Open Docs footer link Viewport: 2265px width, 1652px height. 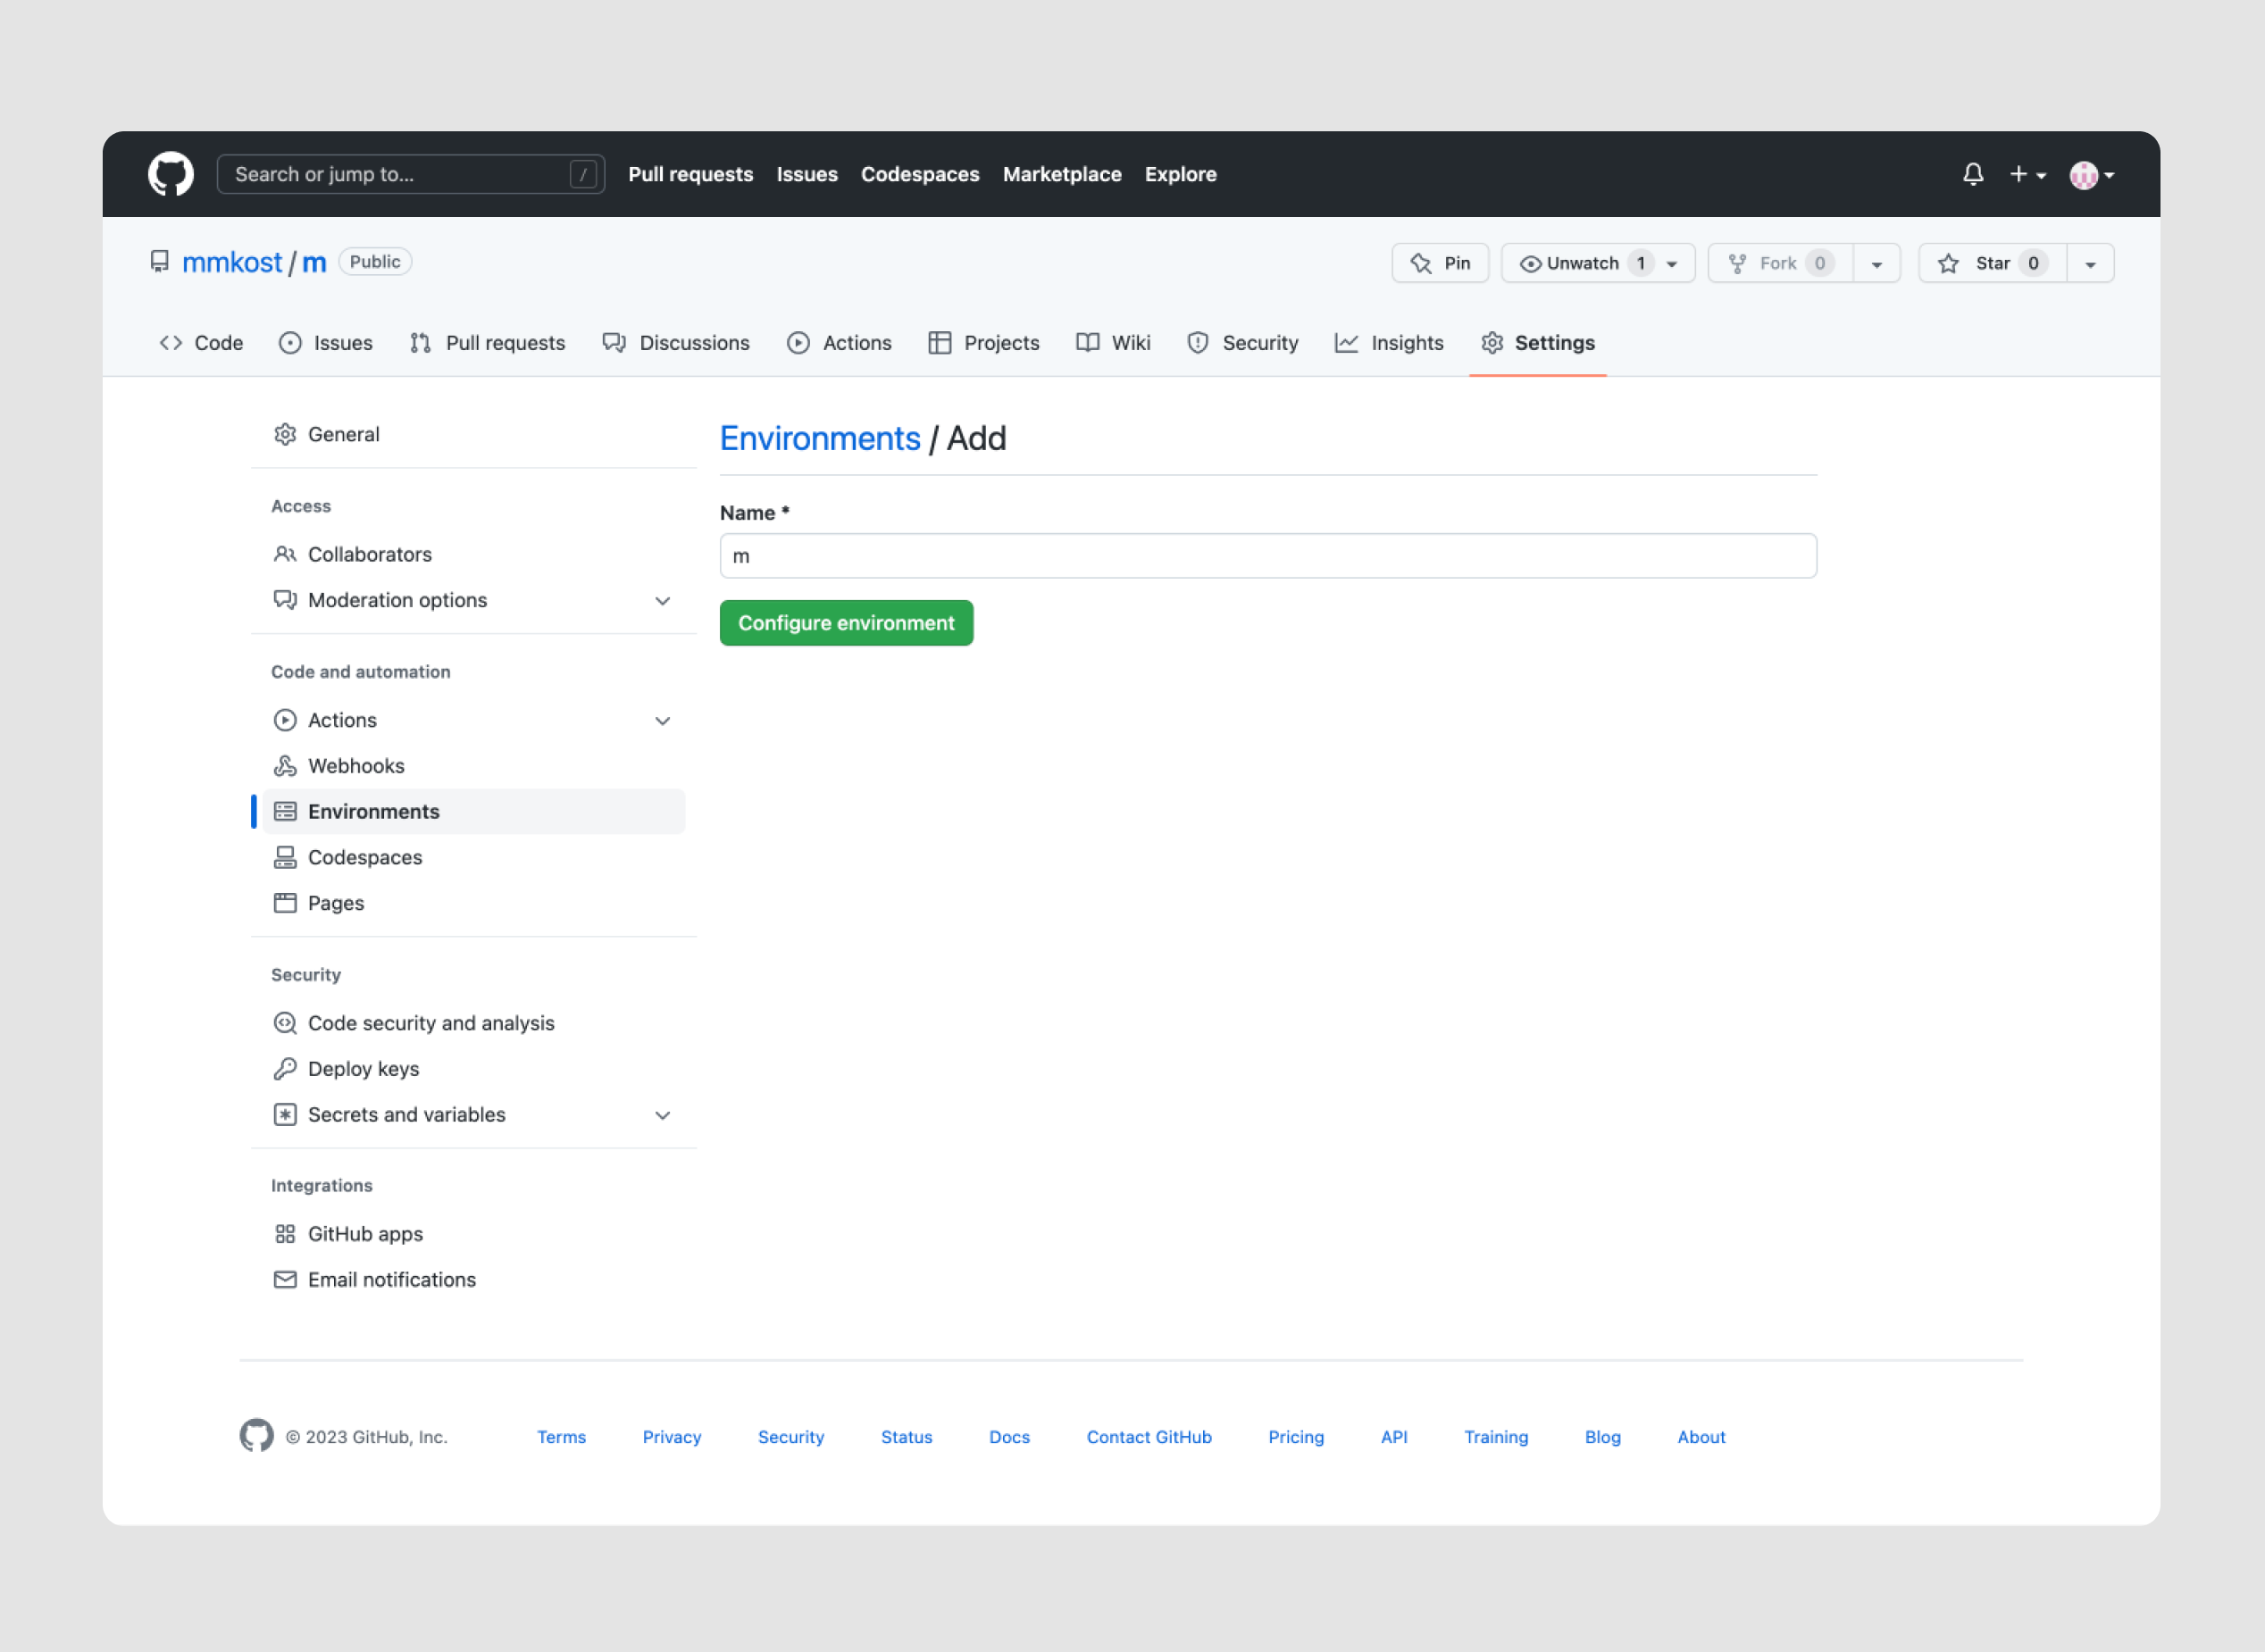point(1009,1437)
